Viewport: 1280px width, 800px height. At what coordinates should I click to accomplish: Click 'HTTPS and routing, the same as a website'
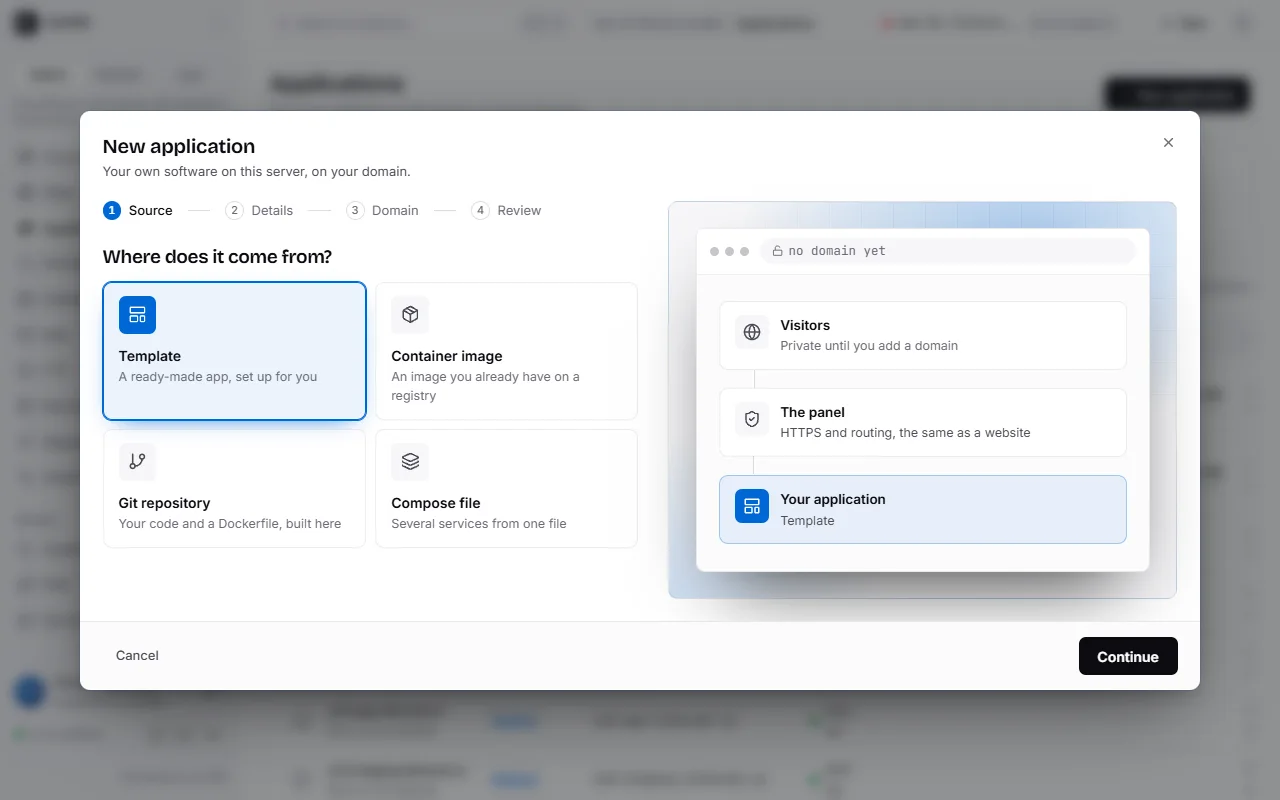[x=905, y=433]
